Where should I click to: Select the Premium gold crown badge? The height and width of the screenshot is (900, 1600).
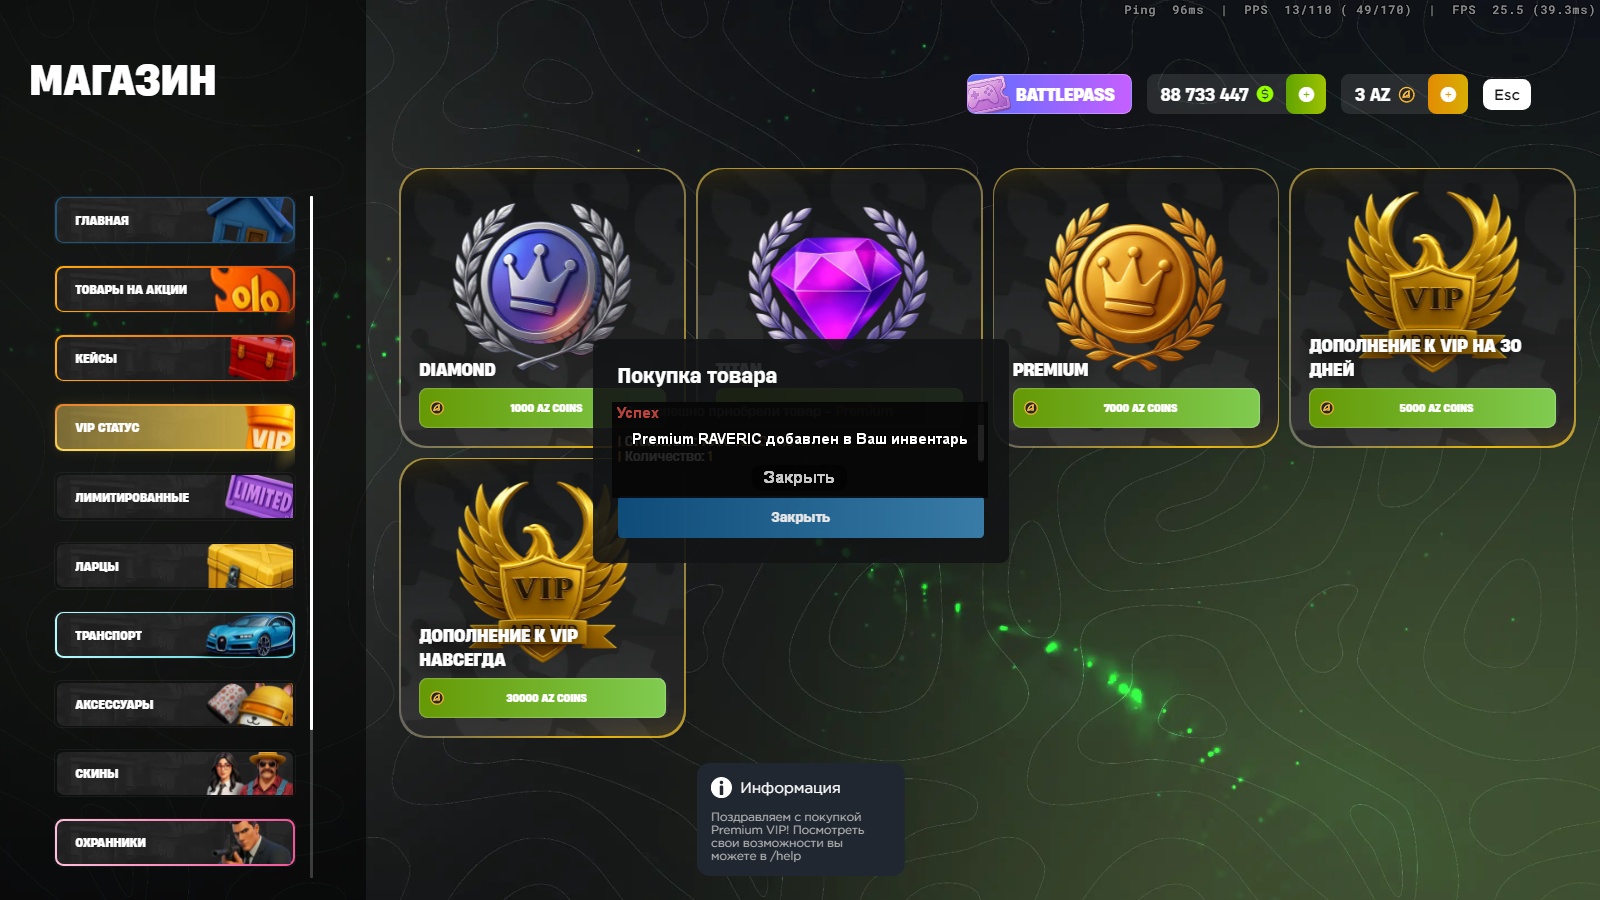(x=1135, y=282)
